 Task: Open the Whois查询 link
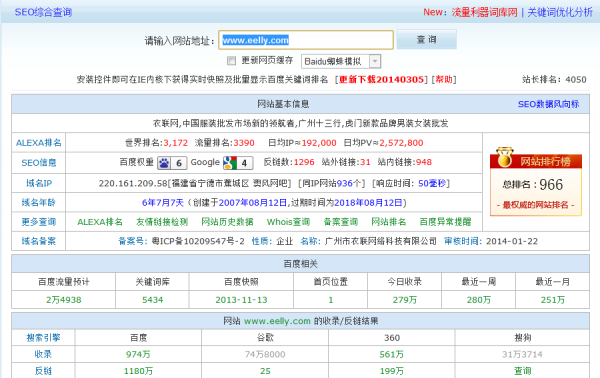(x=288, y=222)
